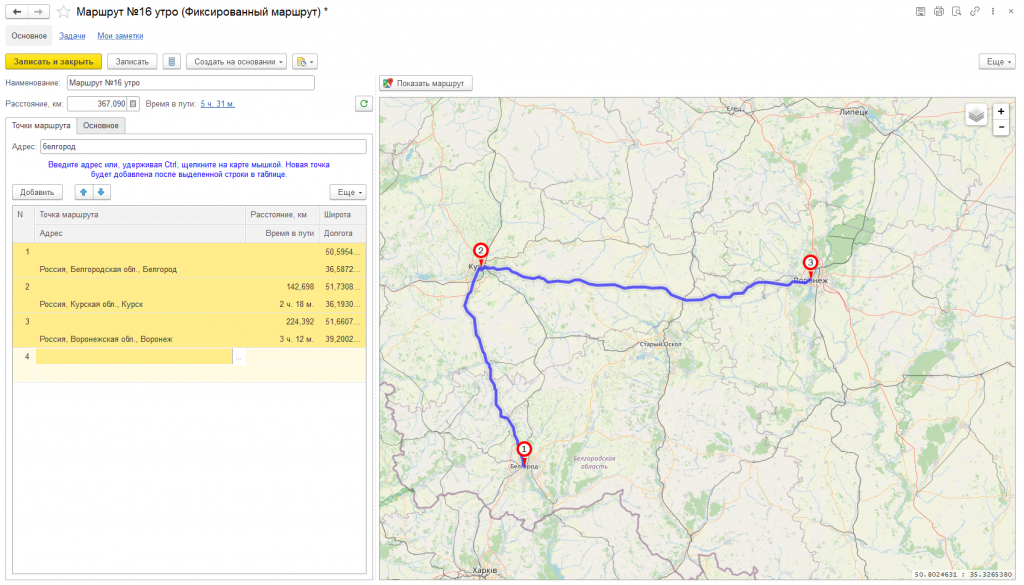Open the top-right Еще dropdown
Image resolution: width=1024 pixels, height=585 pixels.
(998, 62)
